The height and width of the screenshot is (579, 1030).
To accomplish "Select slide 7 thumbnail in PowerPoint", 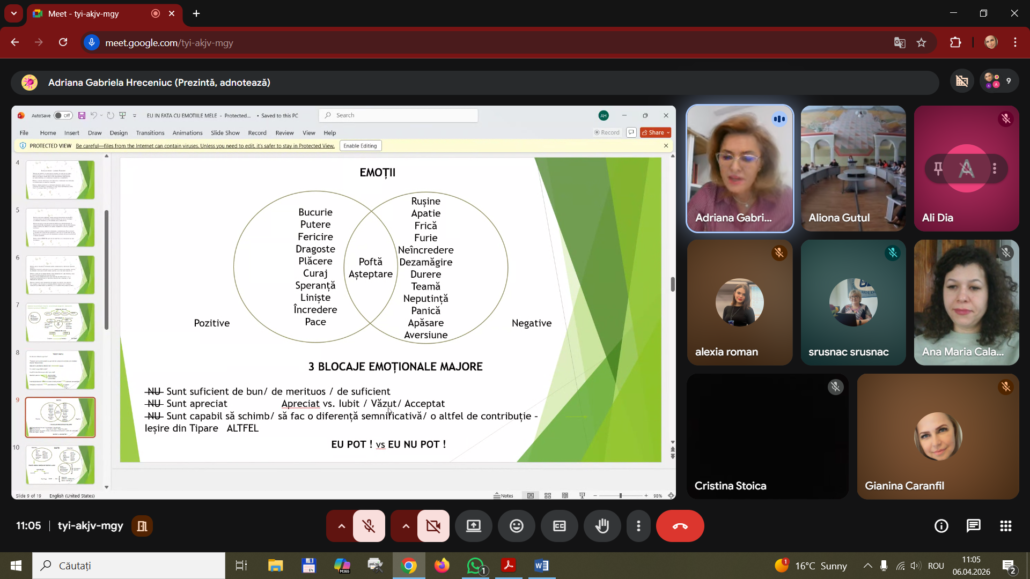I will [60, 322].
